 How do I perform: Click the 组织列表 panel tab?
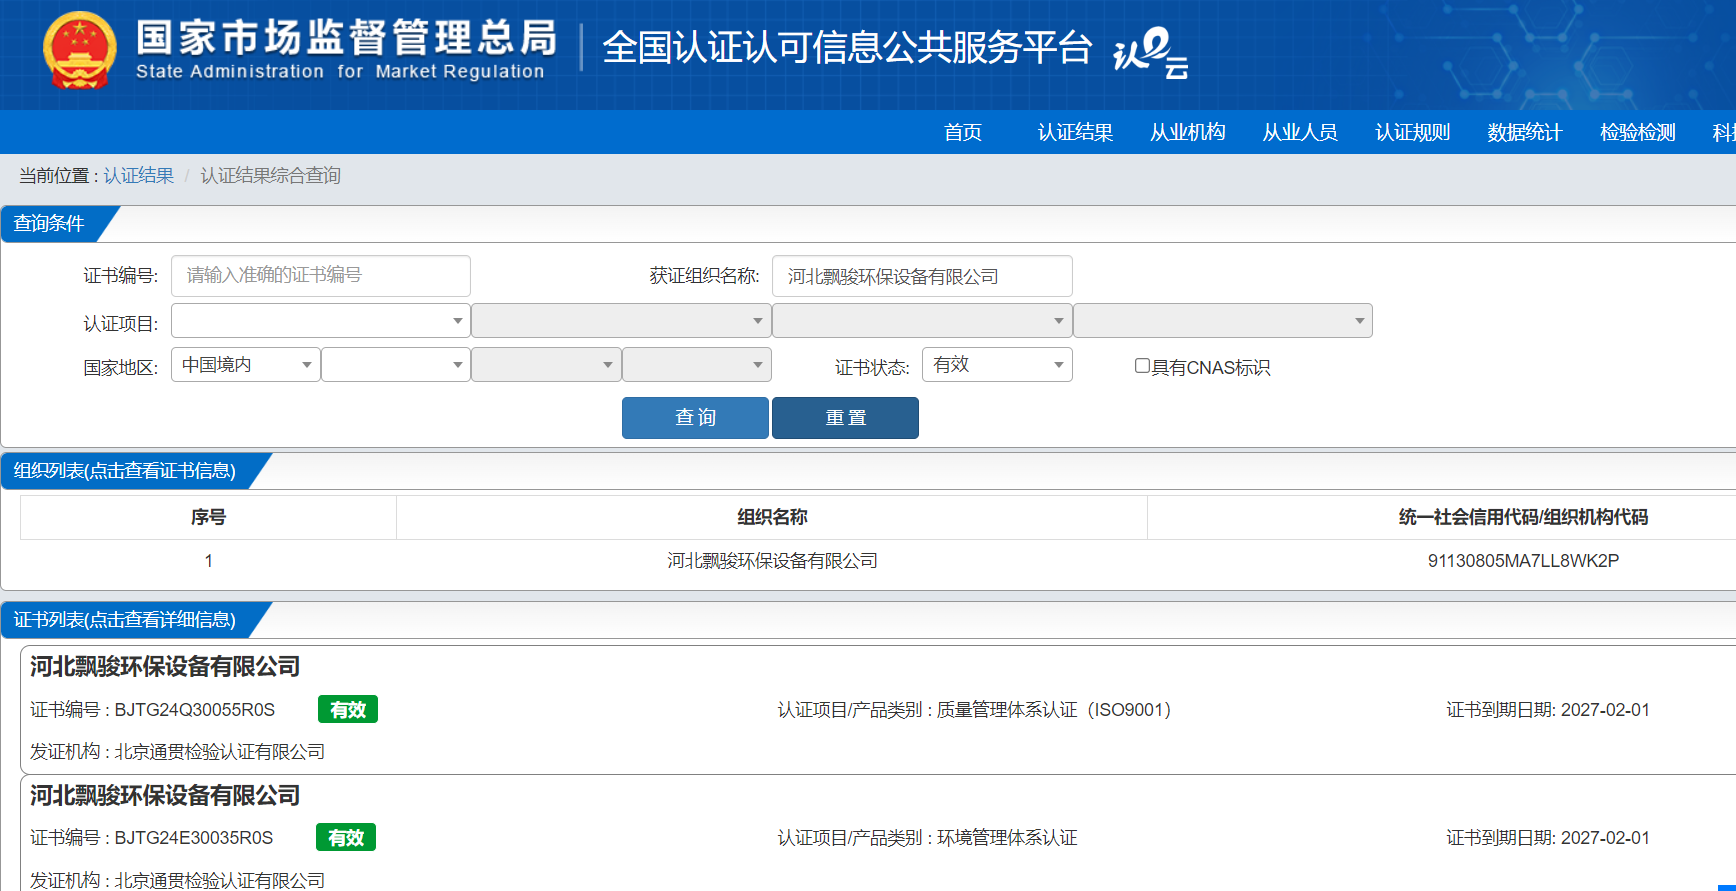[x=125, y=471]
